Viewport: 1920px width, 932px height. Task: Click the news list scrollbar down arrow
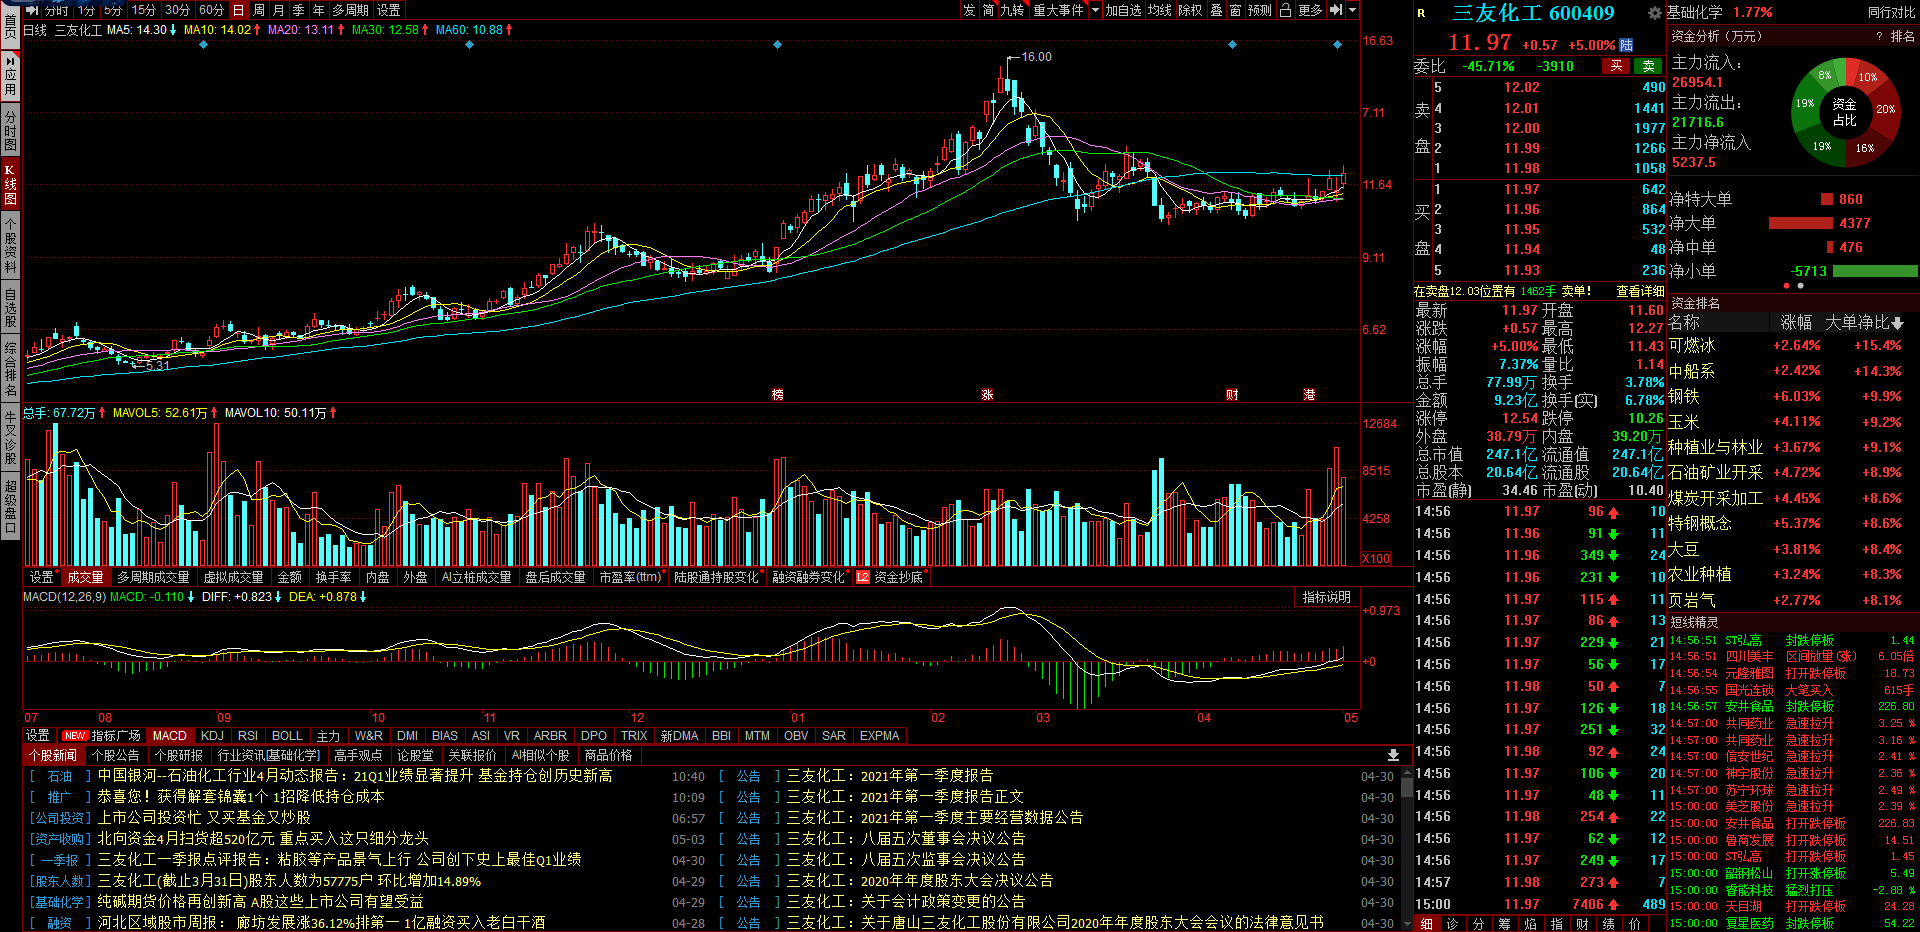tap(1406, 924)
